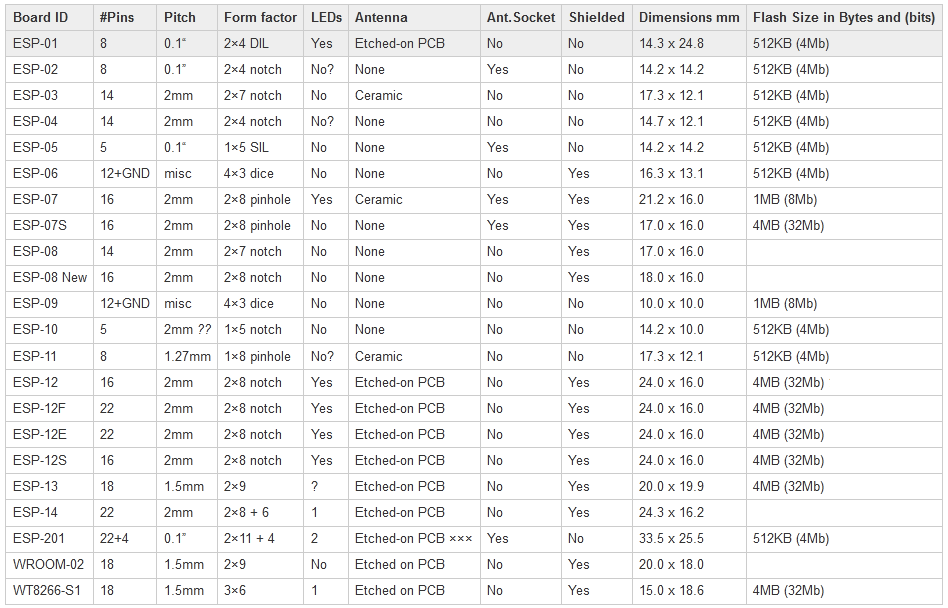The image size is (948, 608).
Task: Click the #Pins column header
Action: (116, 17)
